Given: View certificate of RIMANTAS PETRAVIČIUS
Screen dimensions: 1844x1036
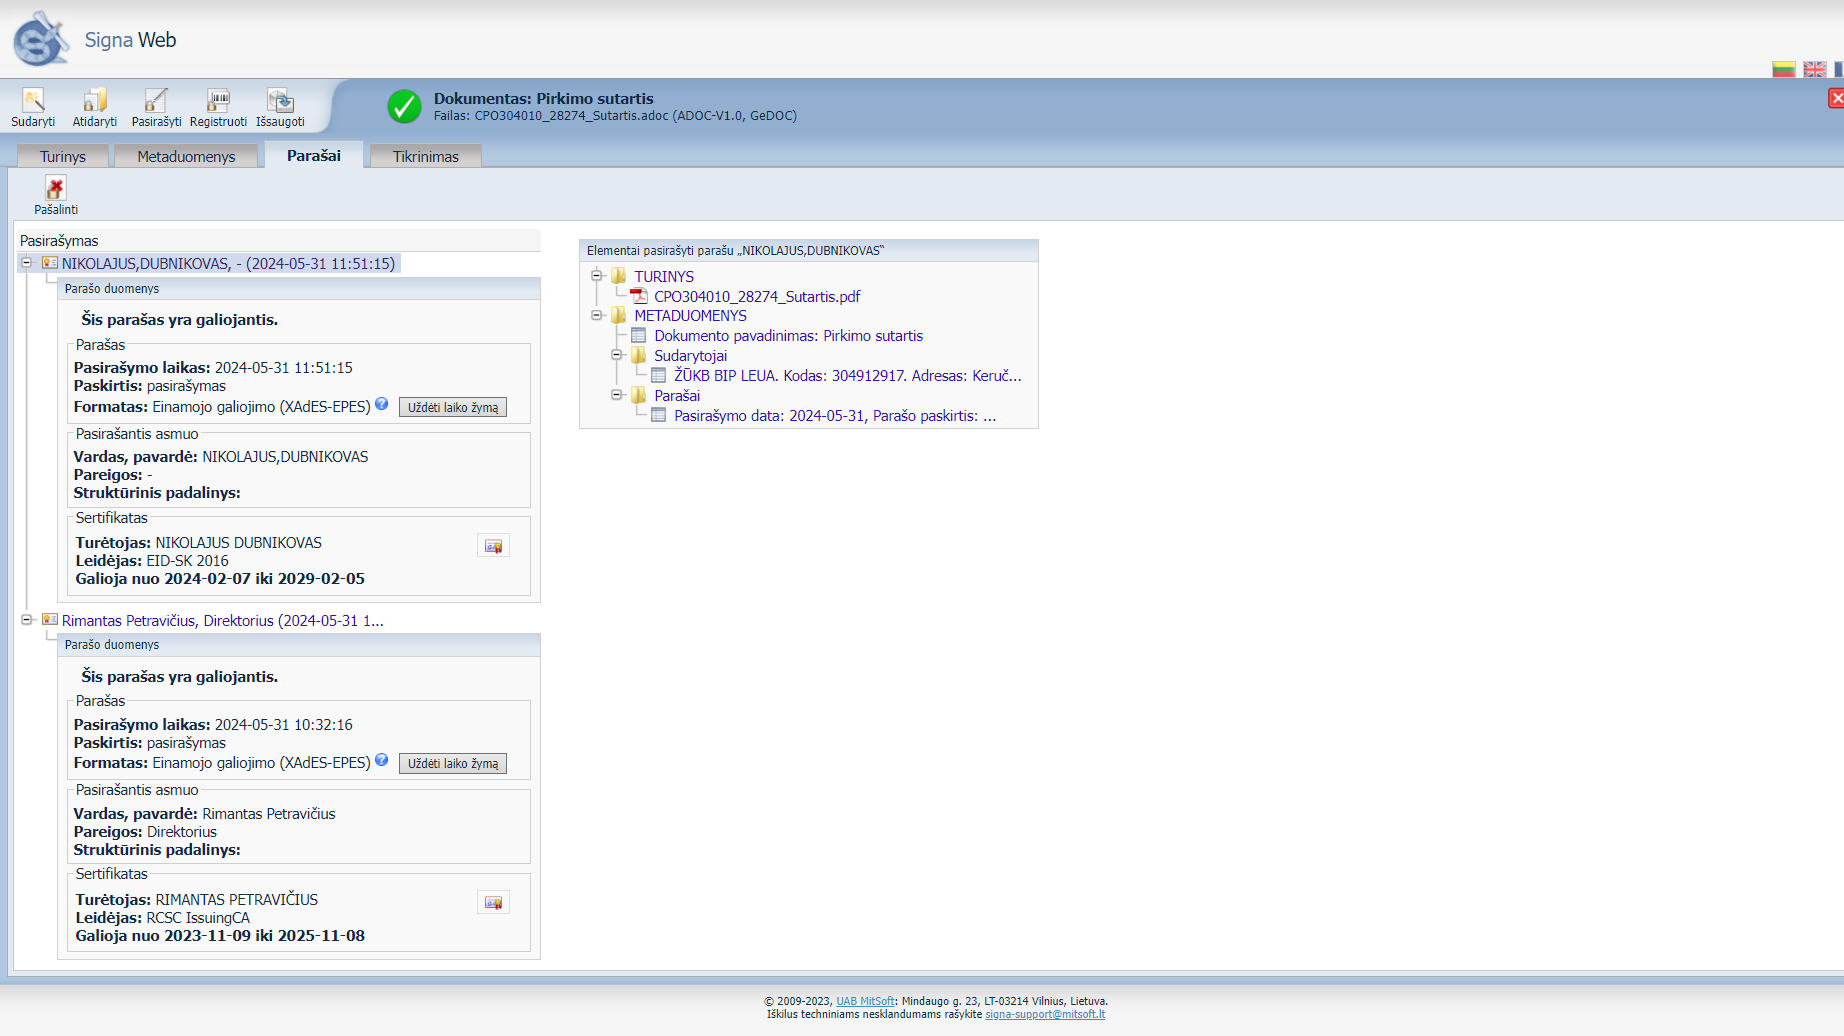Looking at the screenshot, I should click(493, 903).
